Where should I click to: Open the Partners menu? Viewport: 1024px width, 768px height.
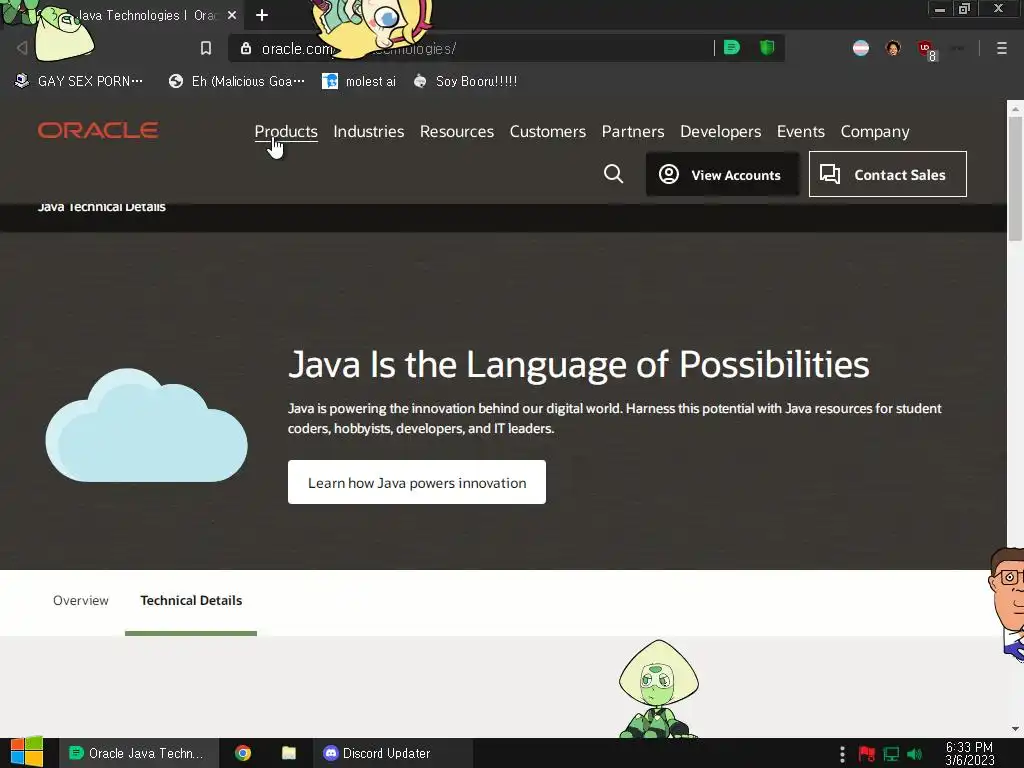(x=633, y=131)
